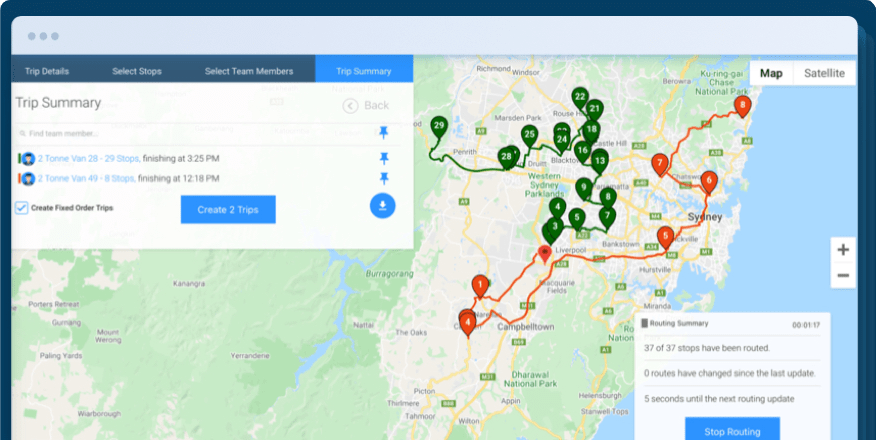Select red stop marker 5
The image size is (876, 440).
point(665,238)
